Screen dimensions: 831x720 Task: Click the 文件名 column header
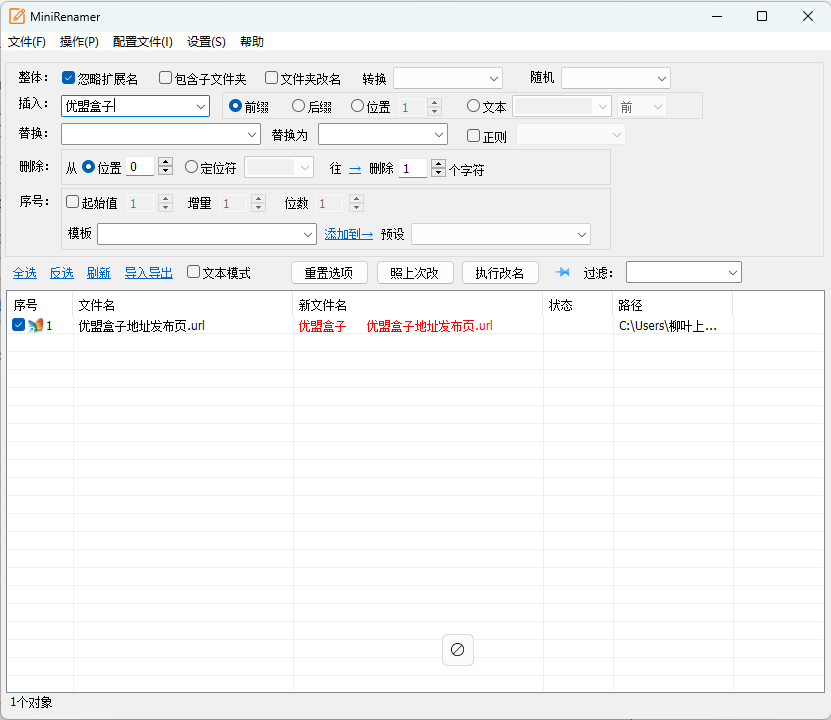point(183,305)
